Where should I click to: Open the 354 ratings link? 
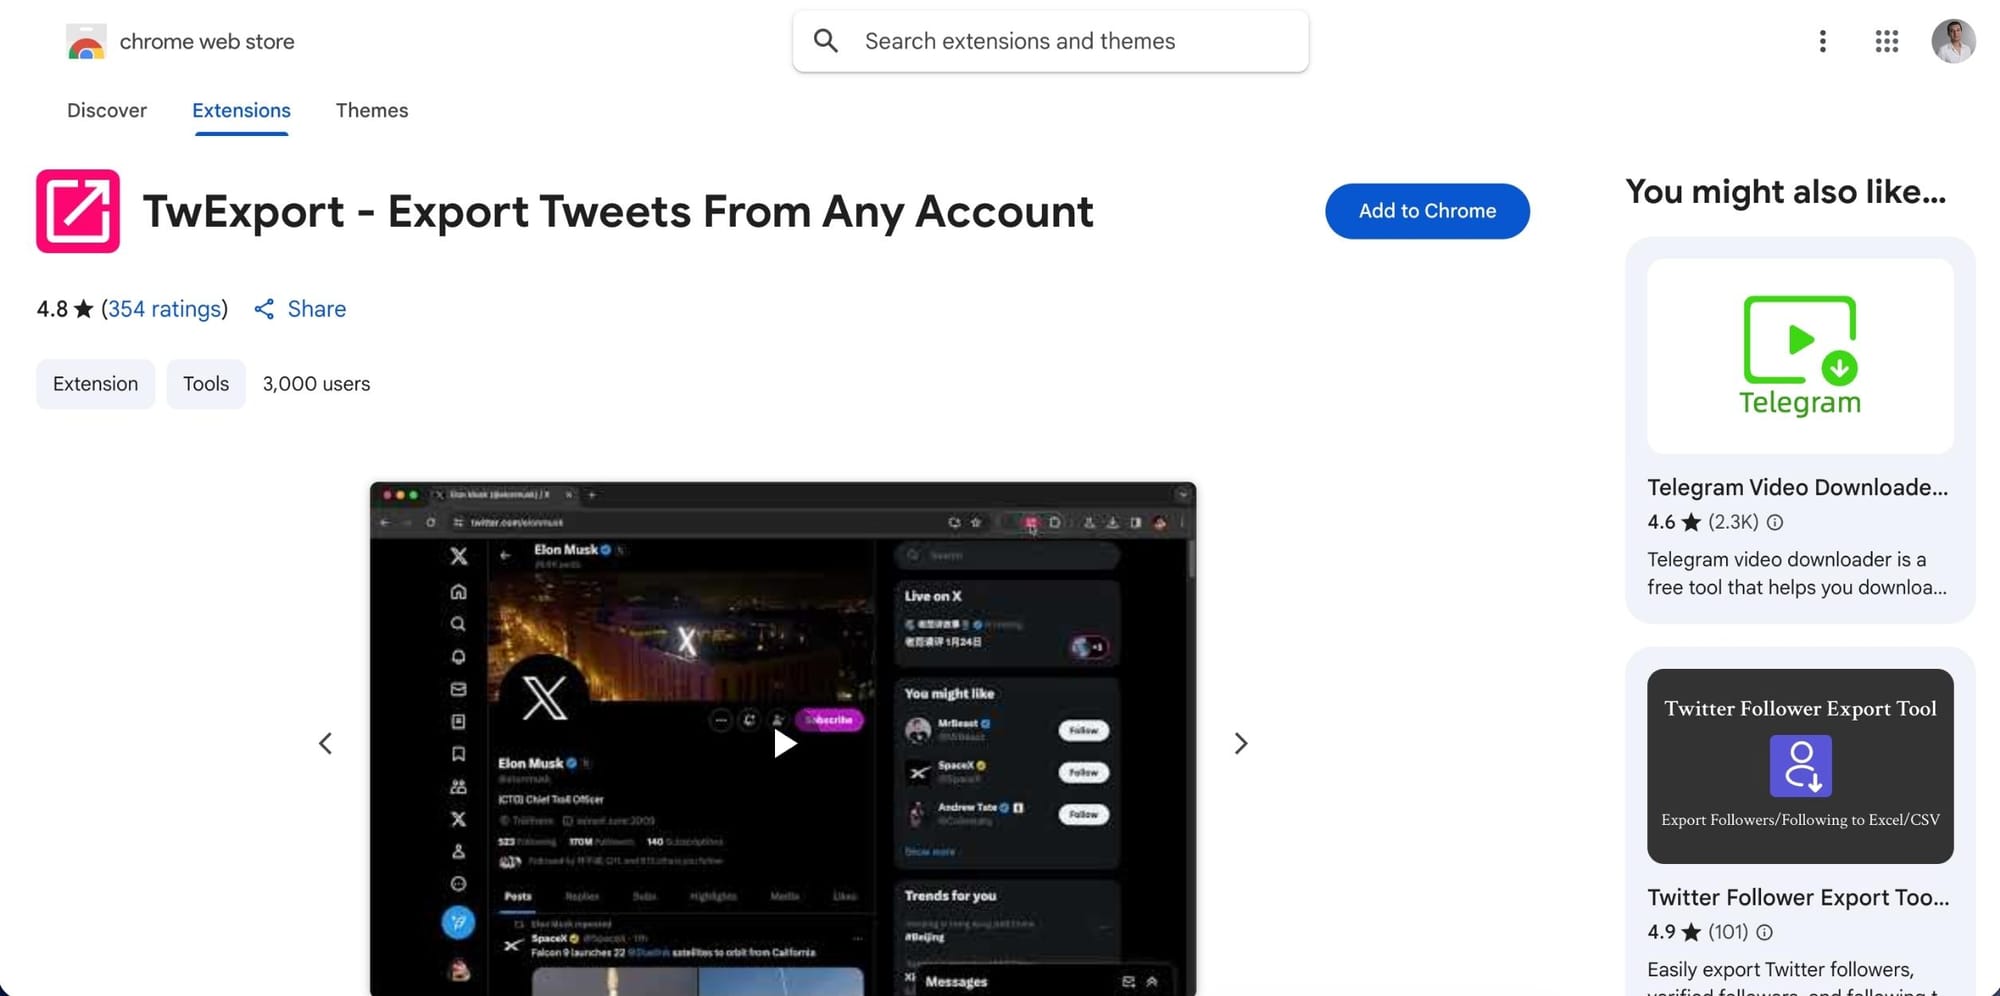point(165,309)
